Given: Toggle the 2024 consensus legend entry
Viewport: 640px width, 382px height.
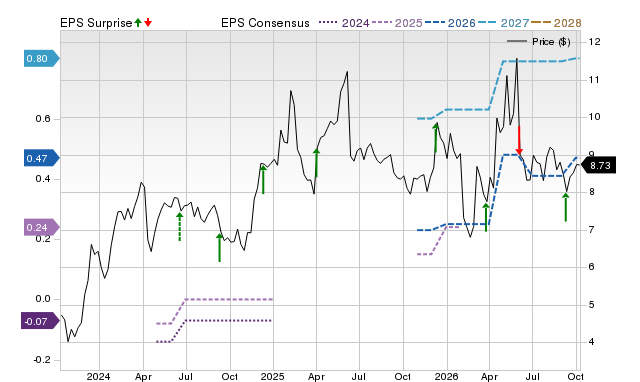Looking at the screenshot, I should tap(344, 23).
